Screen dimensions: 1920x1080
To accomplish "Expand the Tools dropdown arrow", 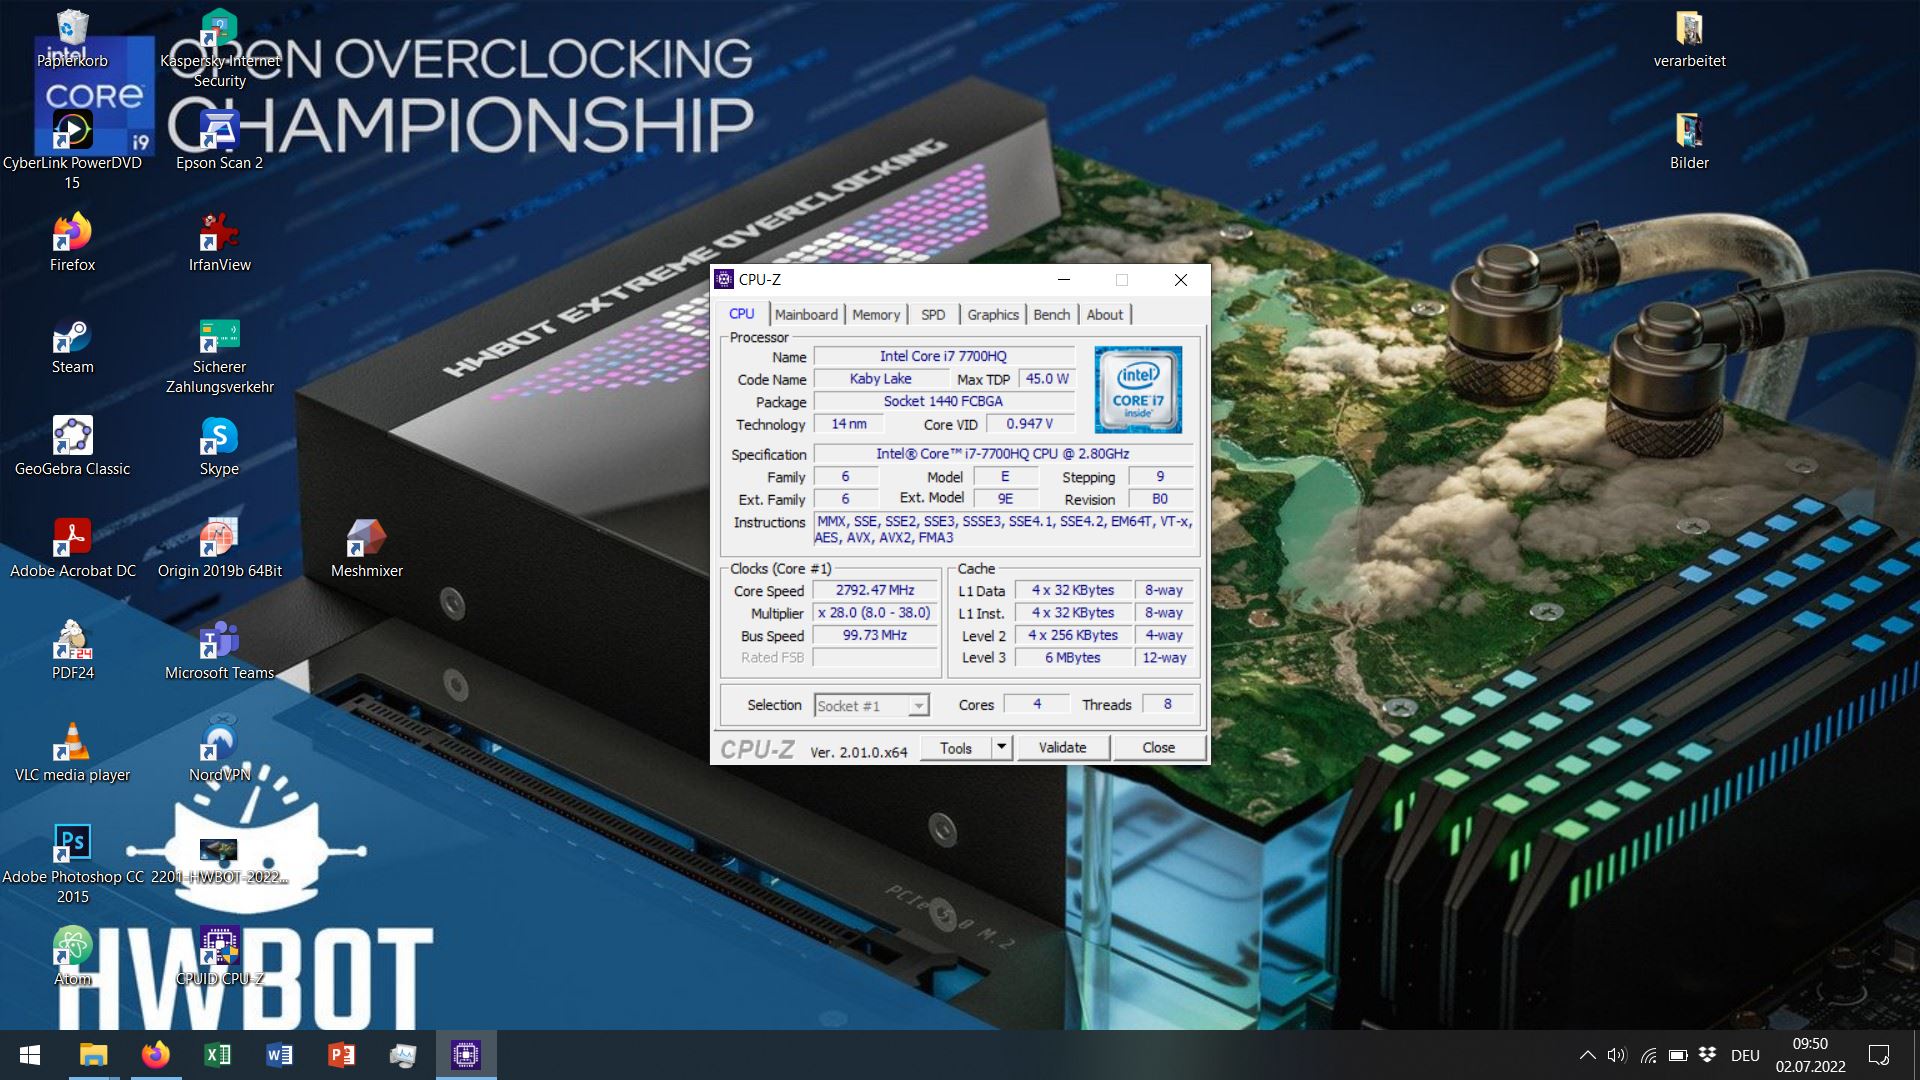I will click(x=1002, y=747).
